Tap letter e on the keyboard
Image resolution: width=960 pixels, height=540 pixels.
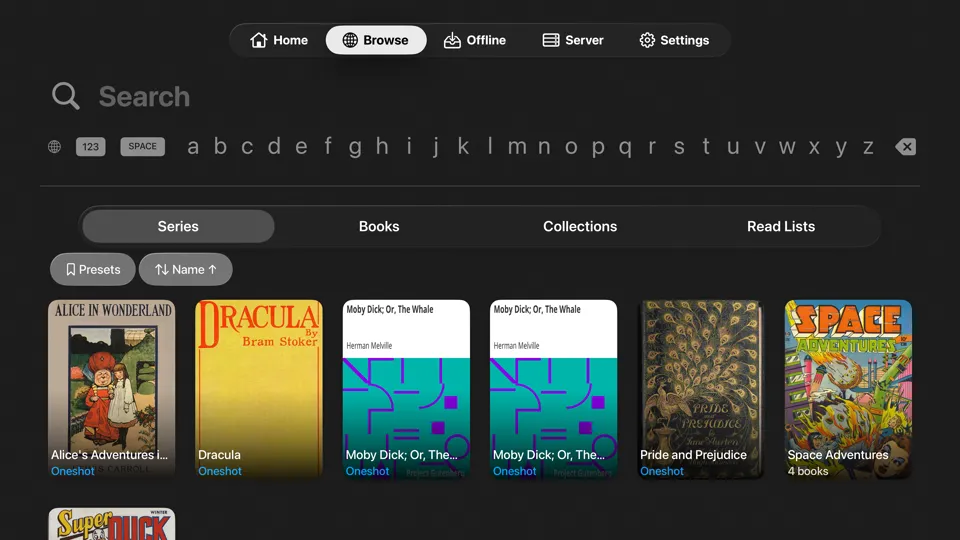tap(301, 147)
